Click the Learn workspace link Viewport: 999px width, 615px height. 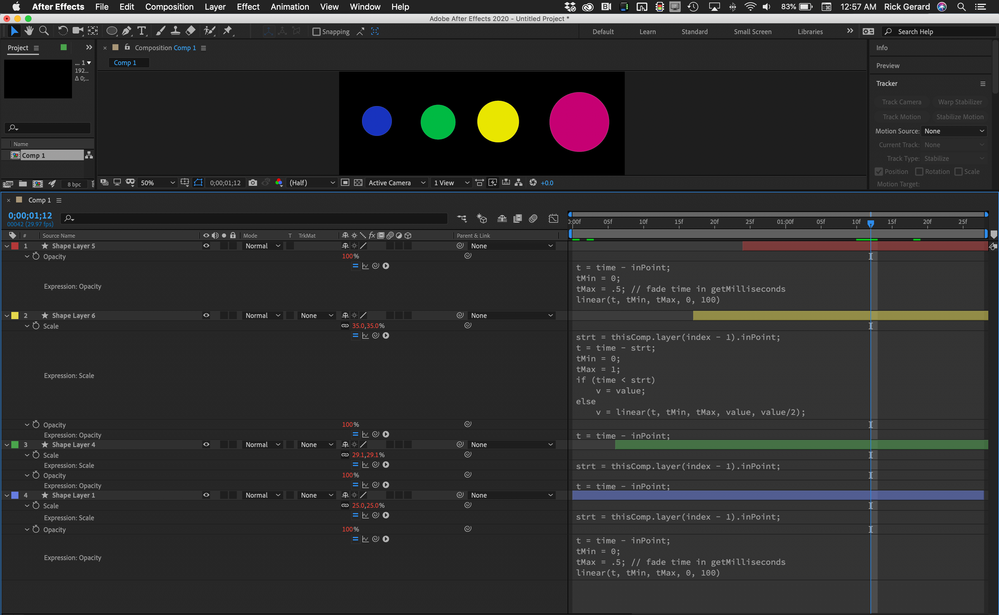(647, 32)
